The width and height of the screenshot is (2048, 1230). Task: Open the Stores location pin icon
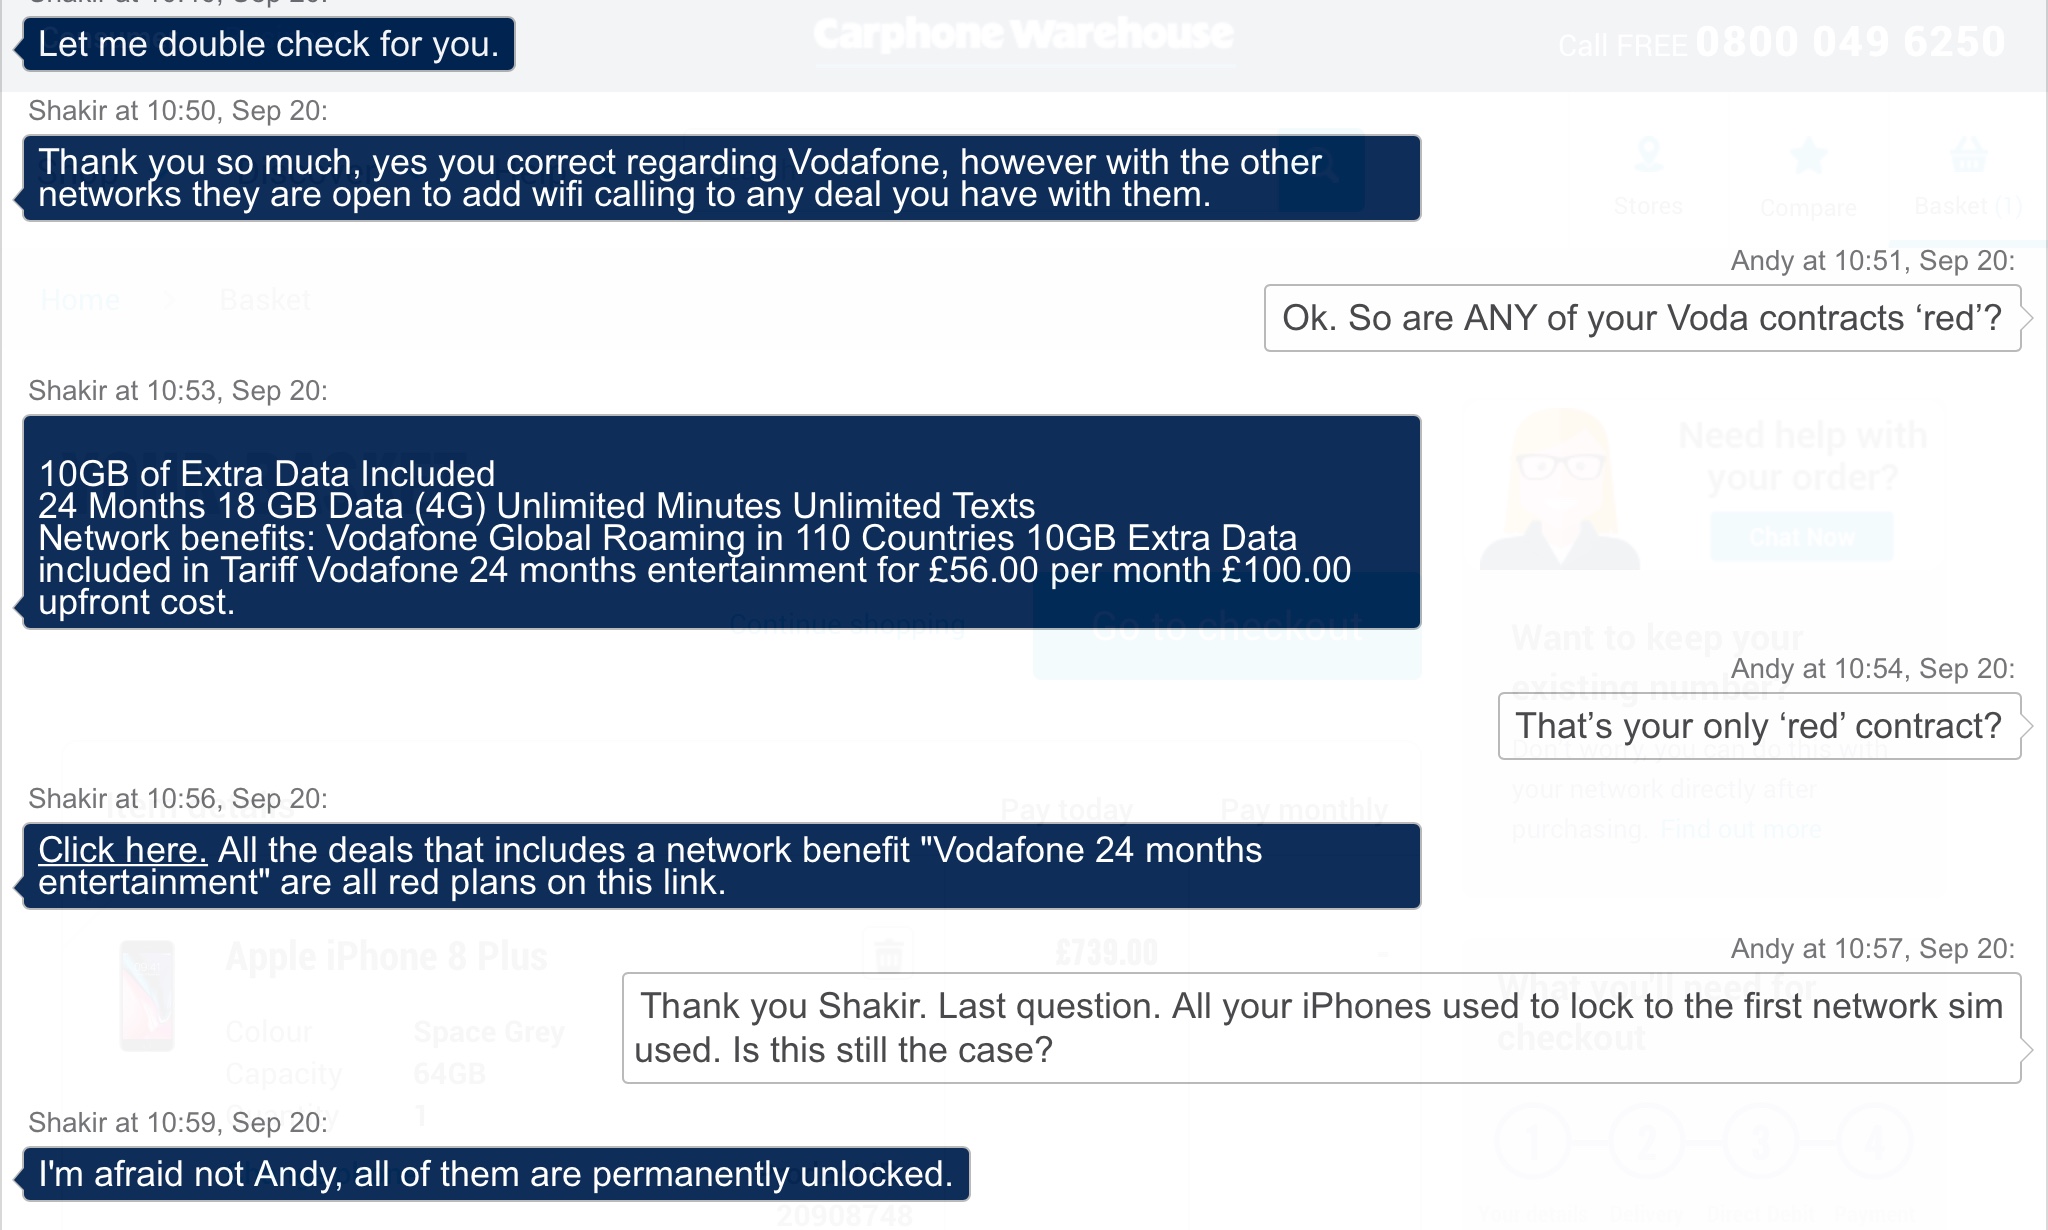pyautogui.click(x=1648, y=157)
